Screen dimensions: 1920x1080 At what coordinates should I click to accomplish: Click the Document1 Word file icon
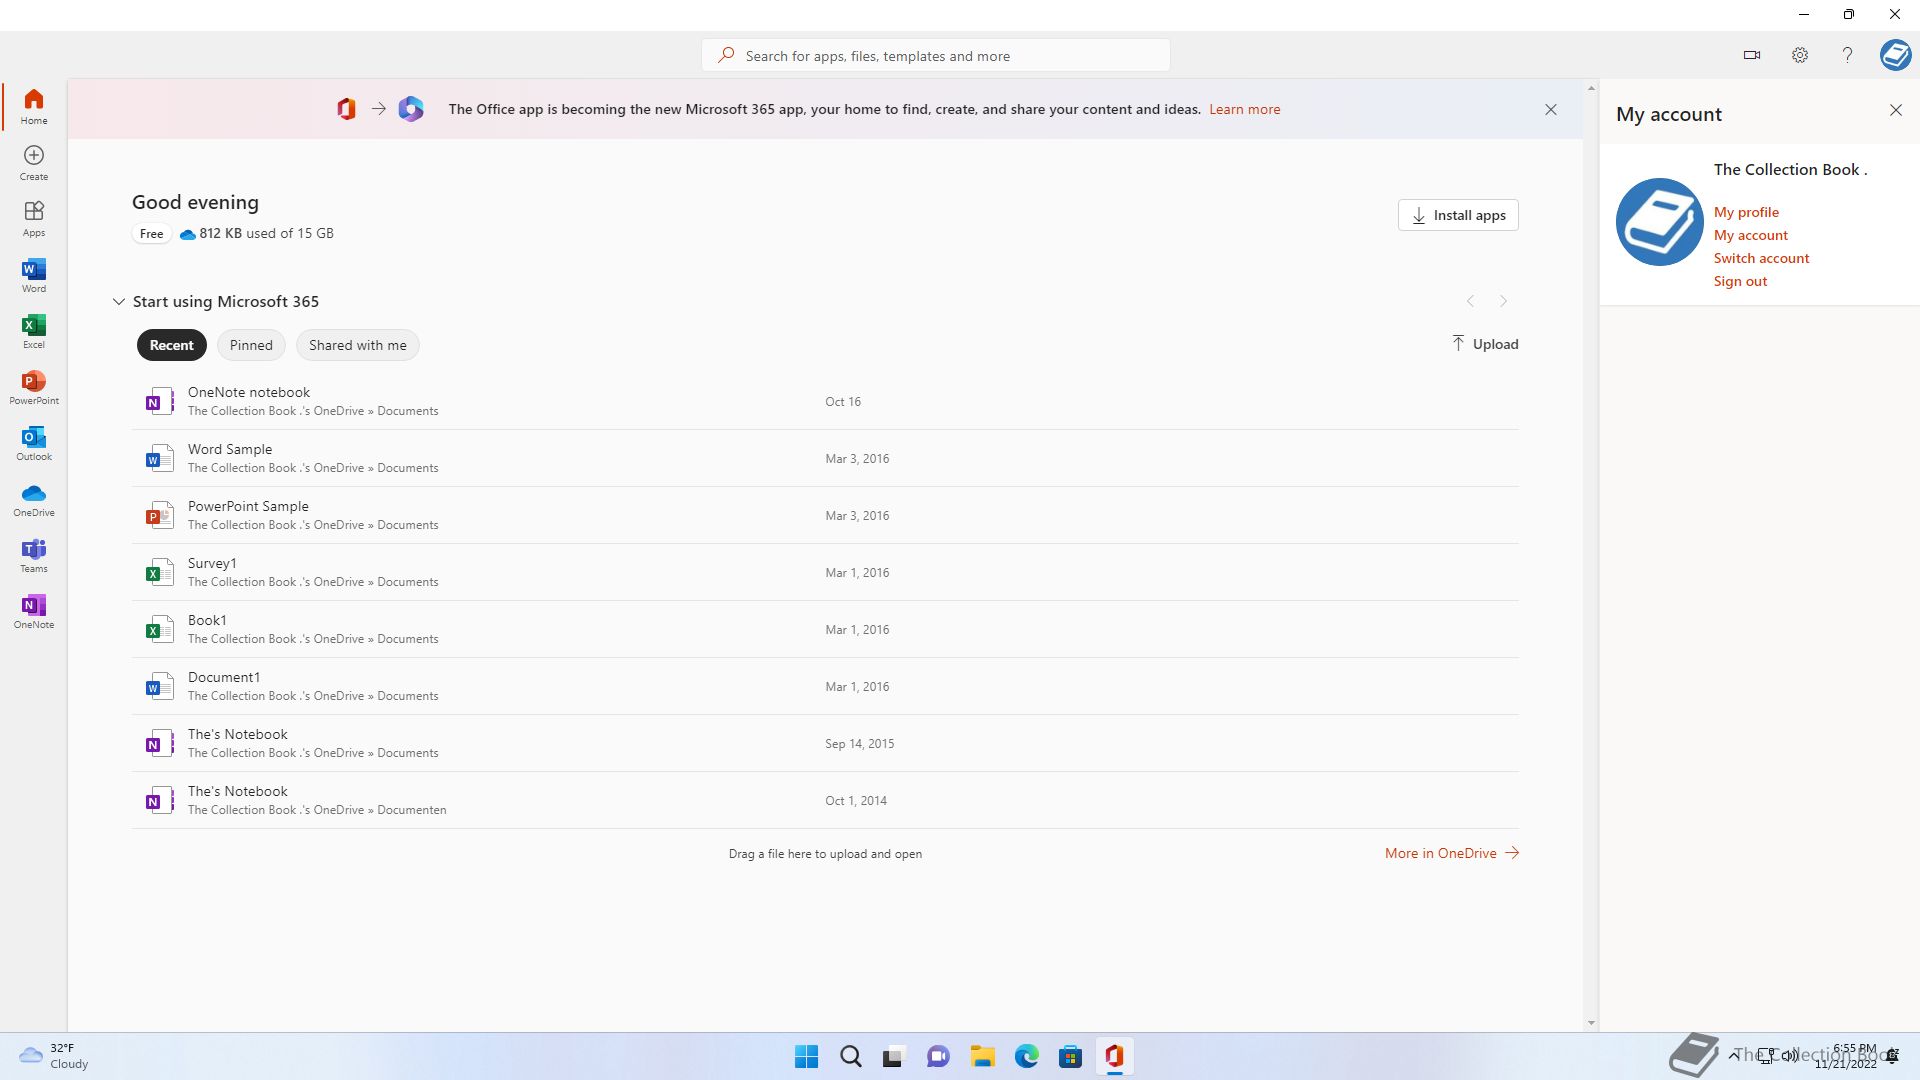coord(158,686)
